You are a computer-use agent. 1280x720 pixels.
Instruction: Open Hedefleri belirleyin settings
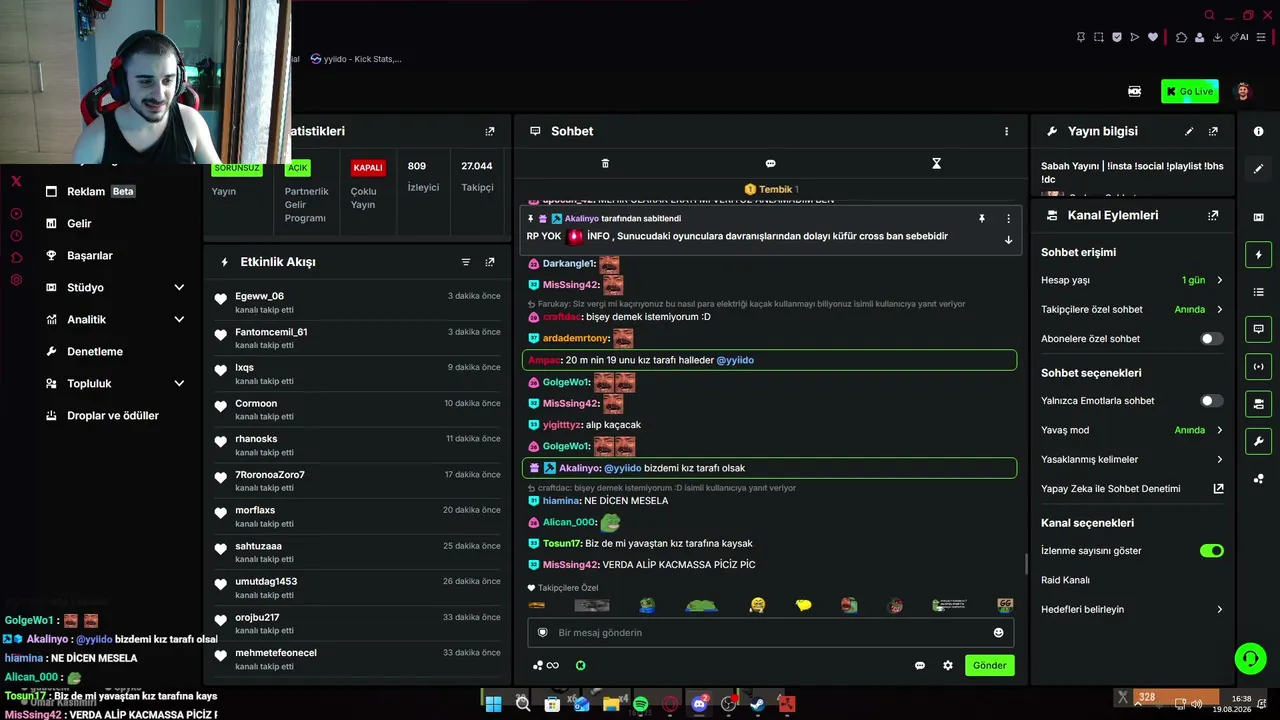[x=1132, y=610]
